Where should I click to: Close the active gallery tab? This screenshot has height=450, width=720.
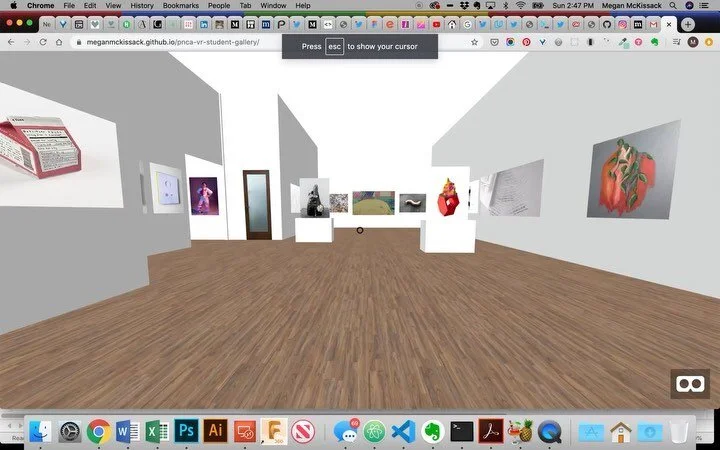pos(669,24)
